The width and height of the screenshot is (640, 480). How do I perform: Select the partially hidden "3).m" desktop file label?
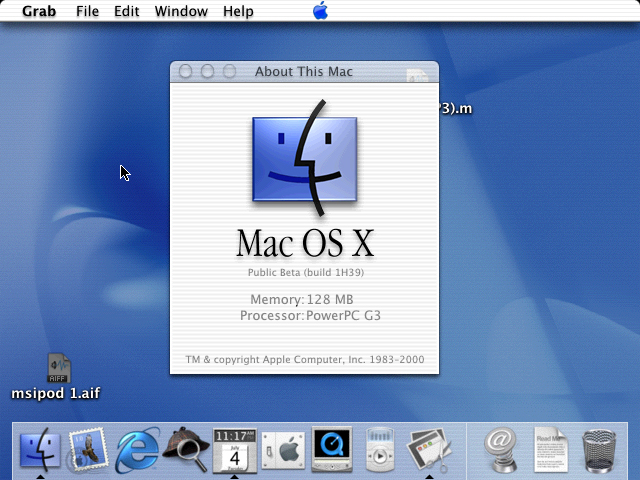point(456,109)
